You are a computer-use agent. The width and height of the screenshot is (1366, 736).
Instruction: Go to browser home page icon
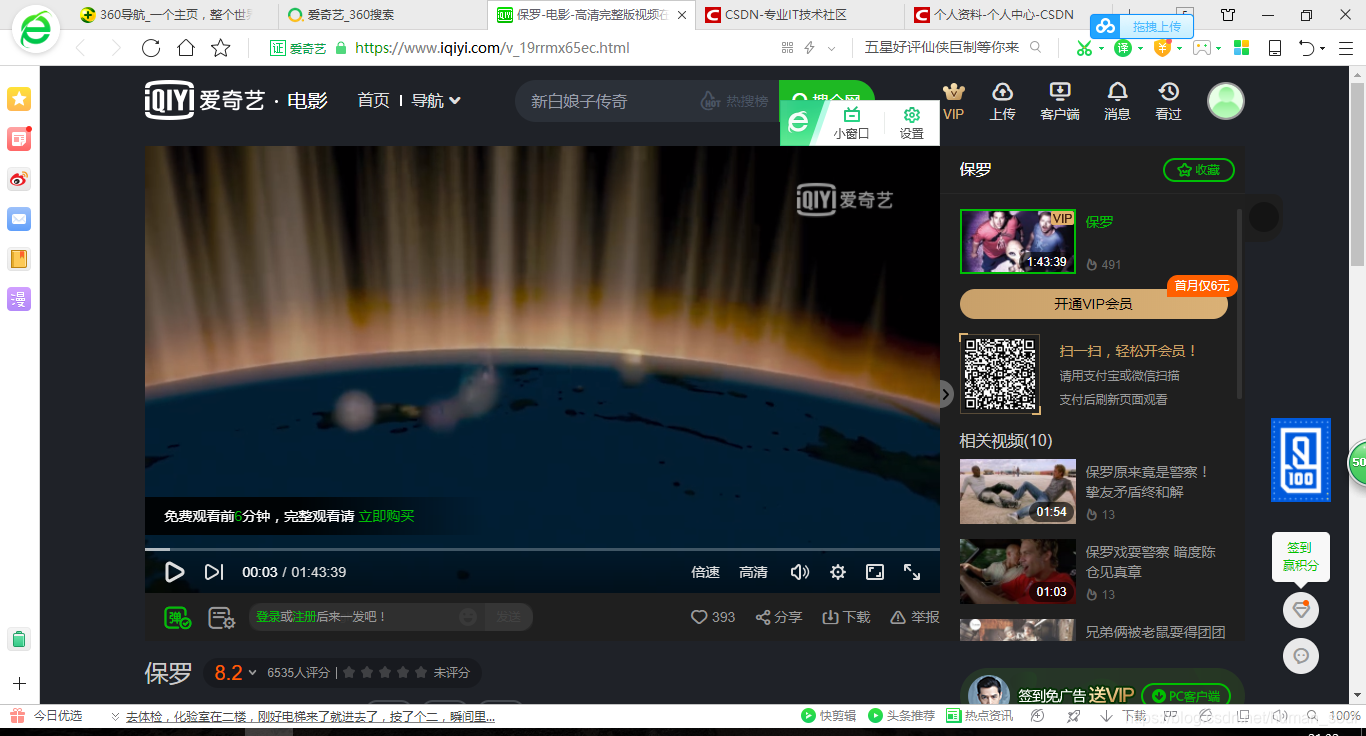(x=186, y=48)
